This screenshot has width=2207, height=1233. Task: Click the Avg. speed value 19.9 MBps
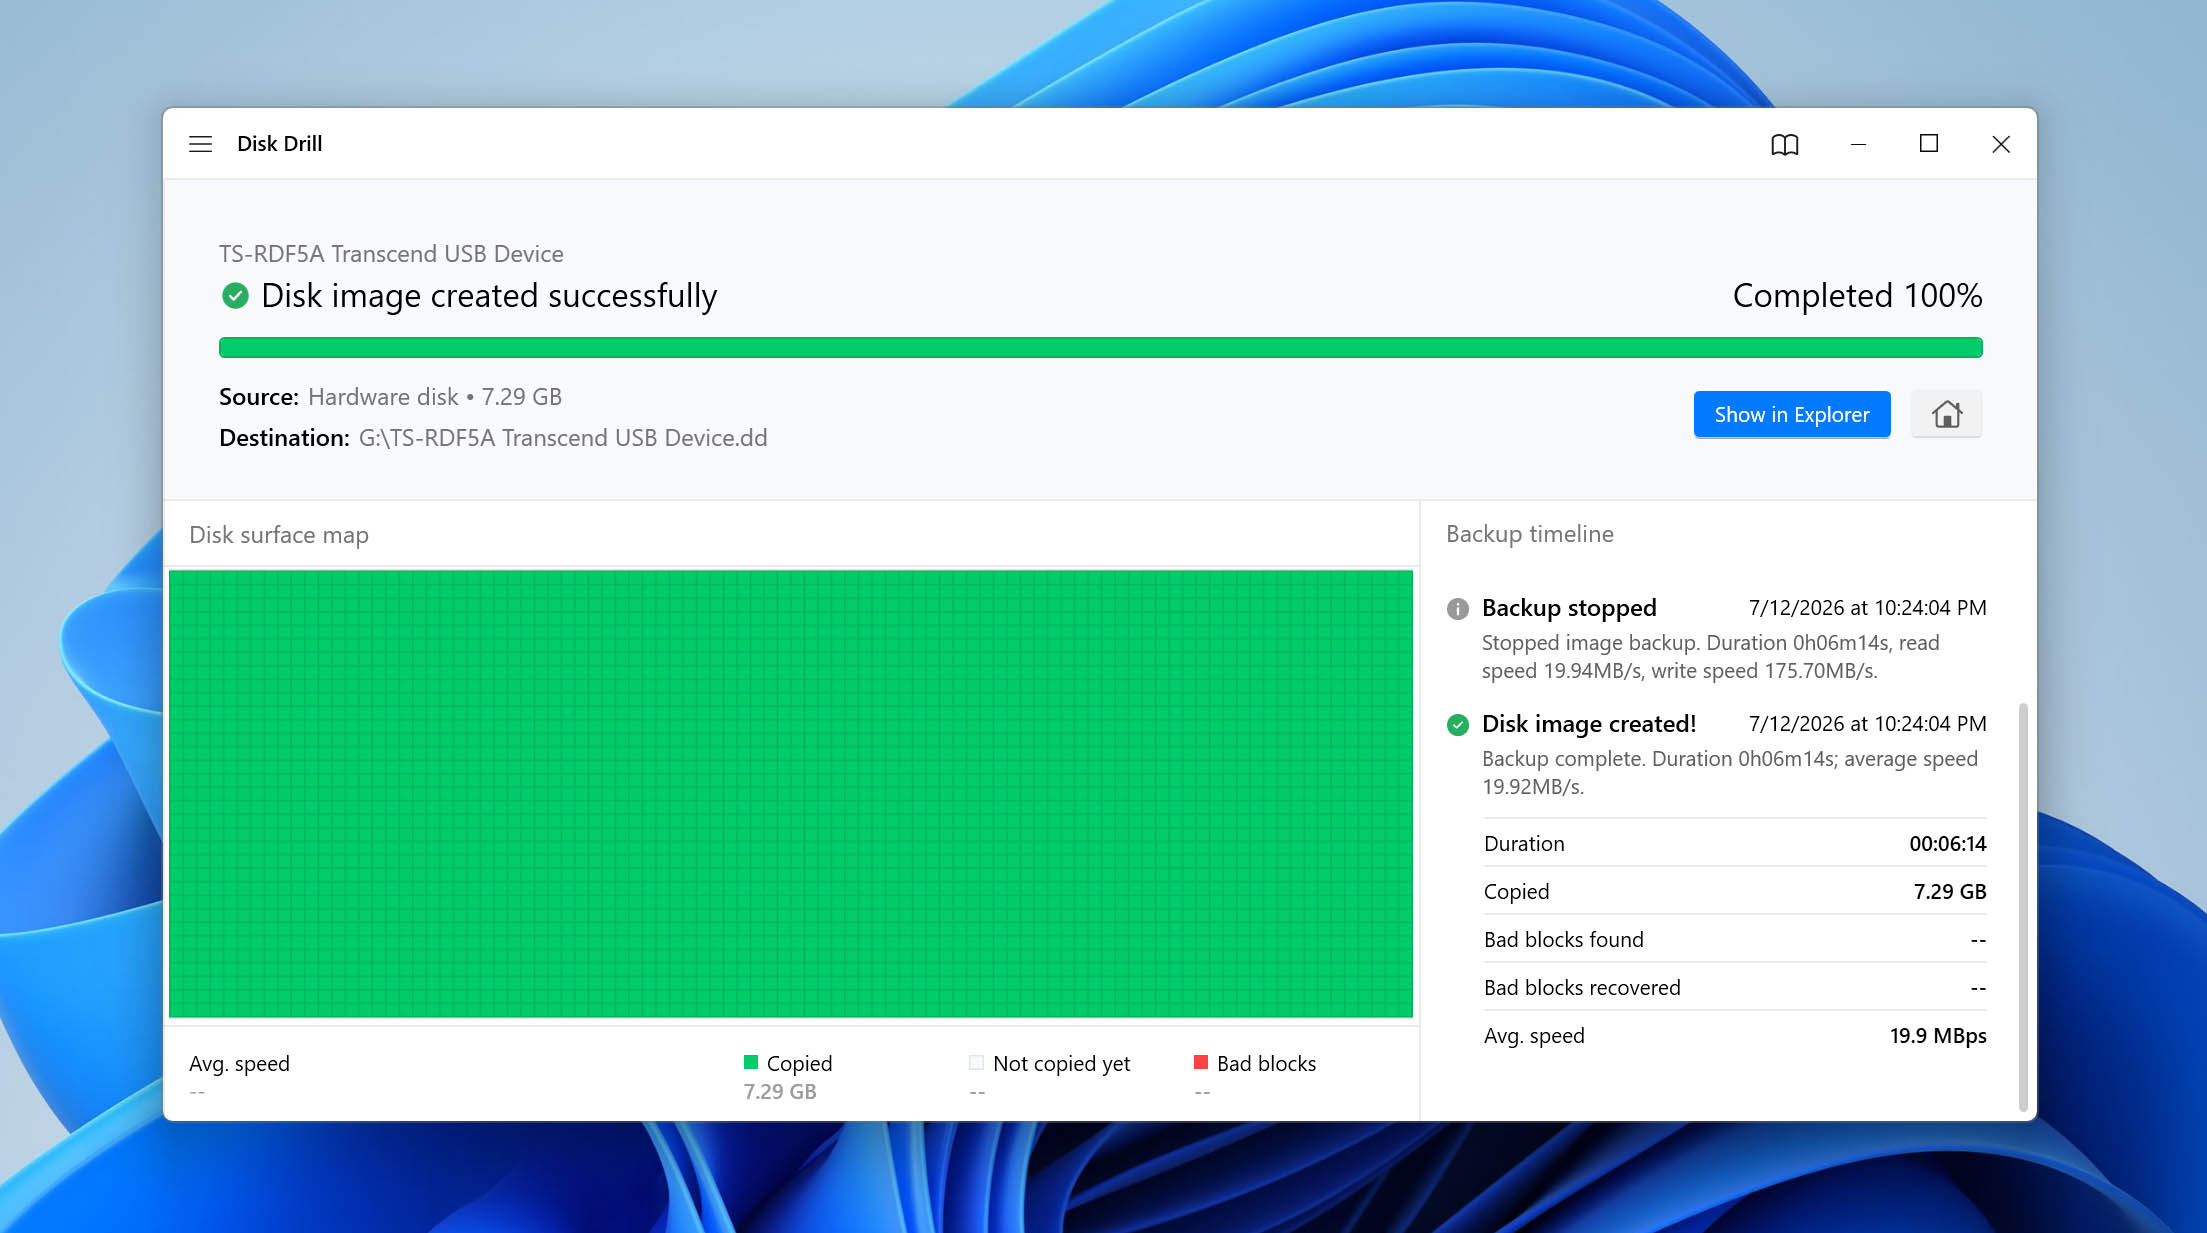pyautogui.click(x=1938, y=1035)
